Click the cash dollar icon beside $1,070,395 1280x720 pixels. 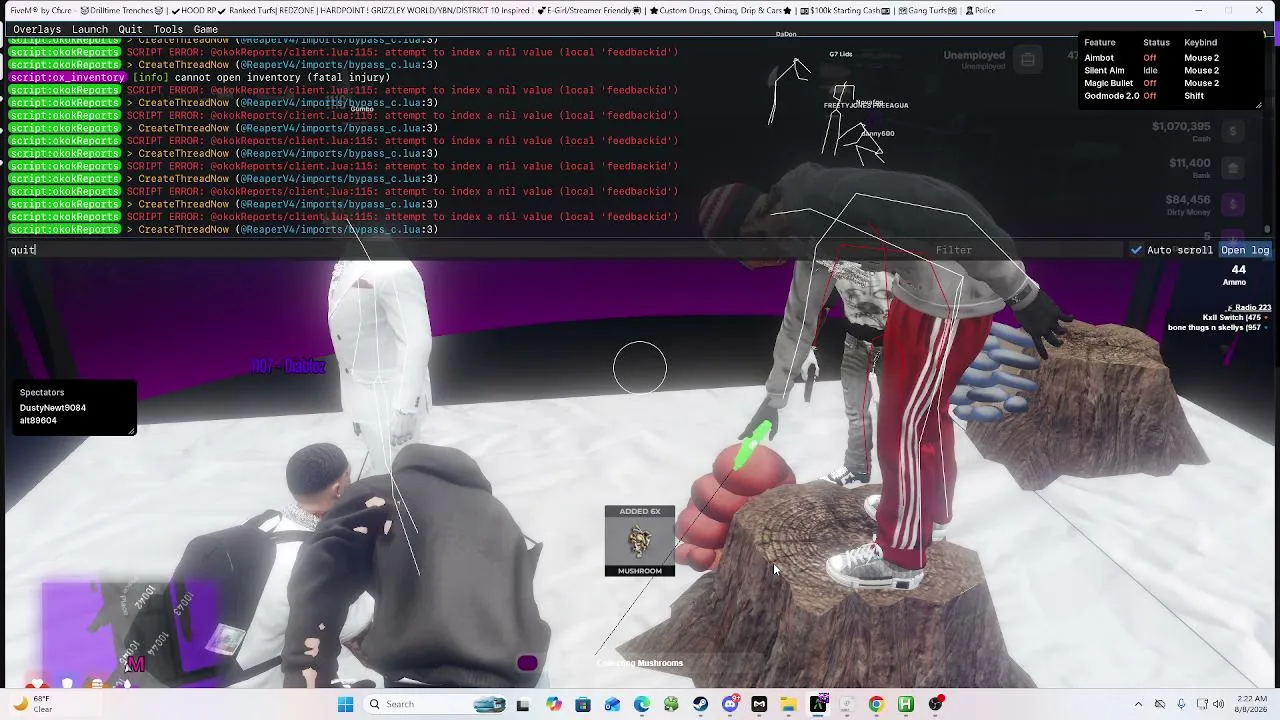[1233, 131]
